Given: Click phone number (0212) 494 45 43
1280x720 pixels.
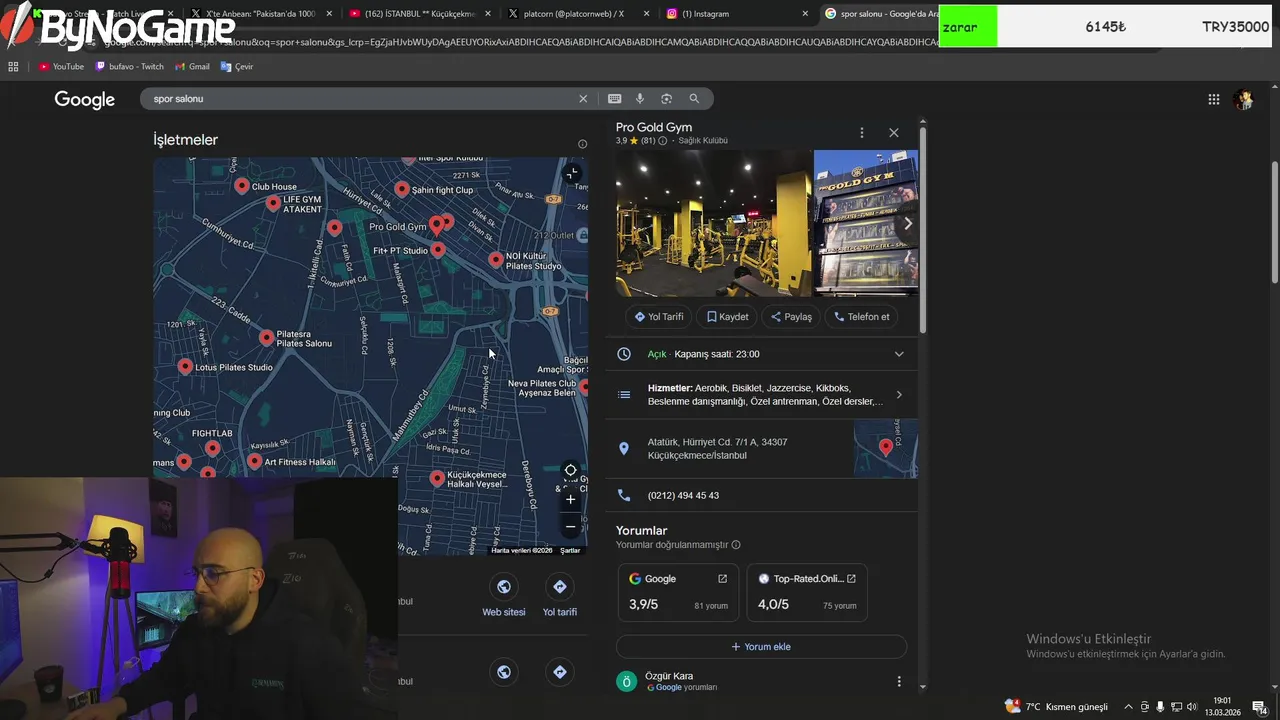Looking at the screenshot, I should (683, 495).
